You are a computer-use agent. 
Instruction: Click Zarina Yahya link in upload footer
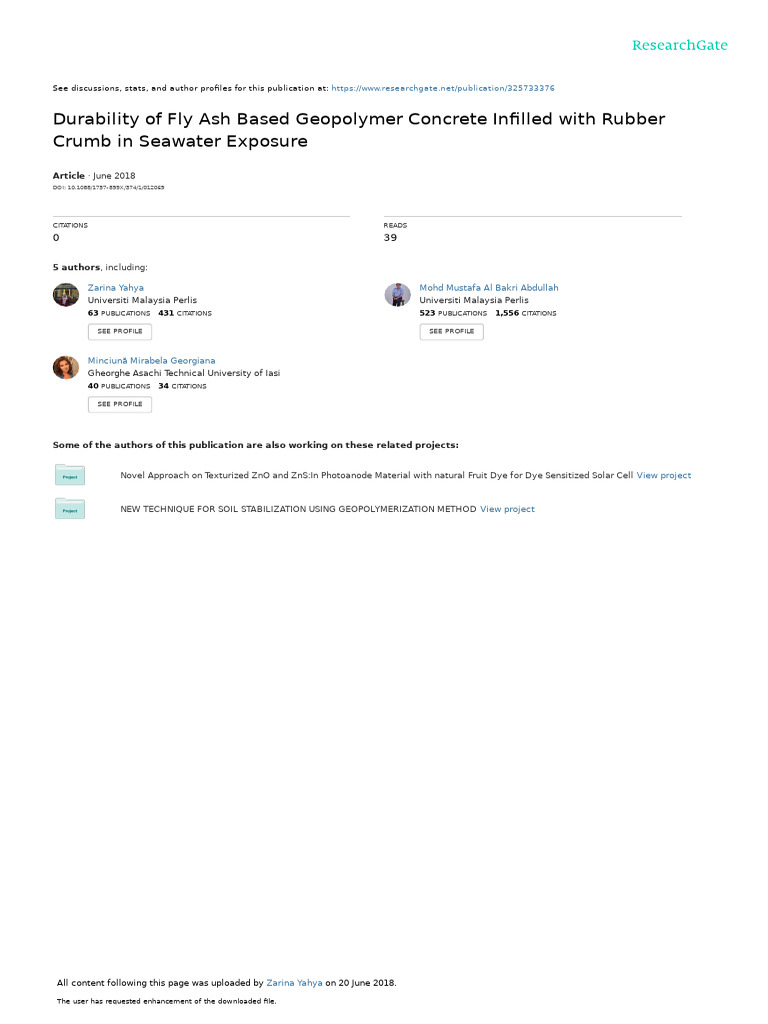[294, 983]
